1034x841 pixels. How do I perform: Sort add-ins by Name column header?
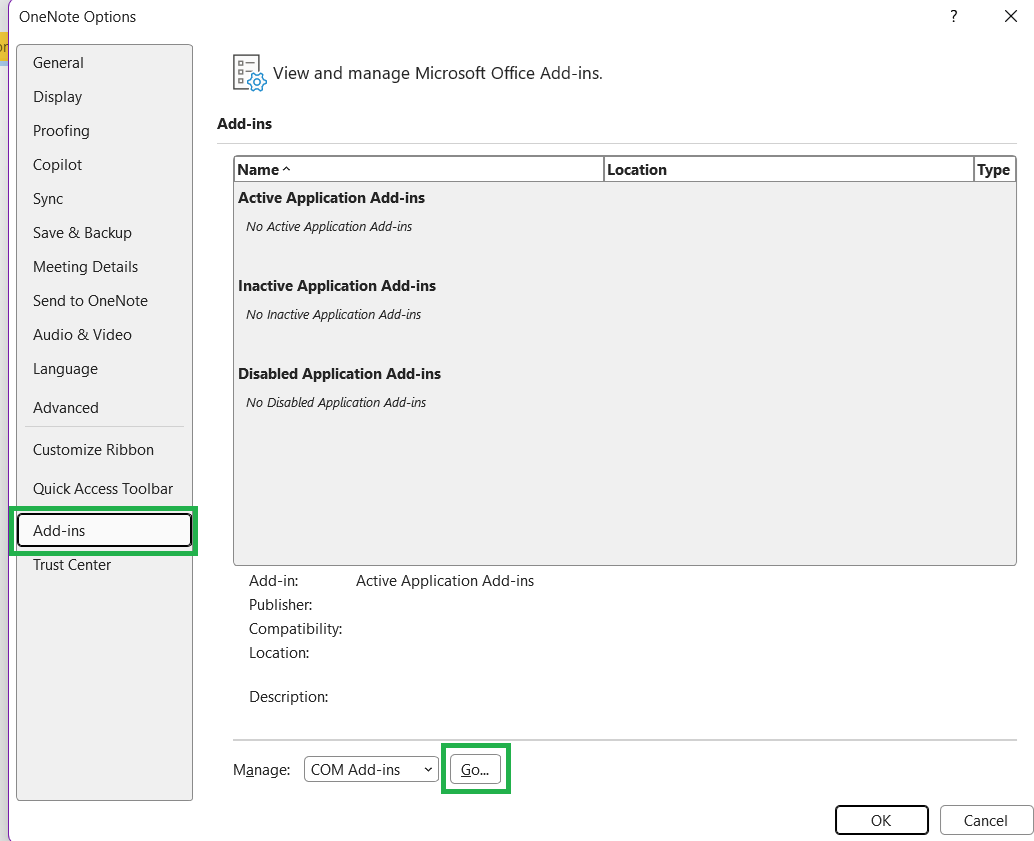[419, 170]
